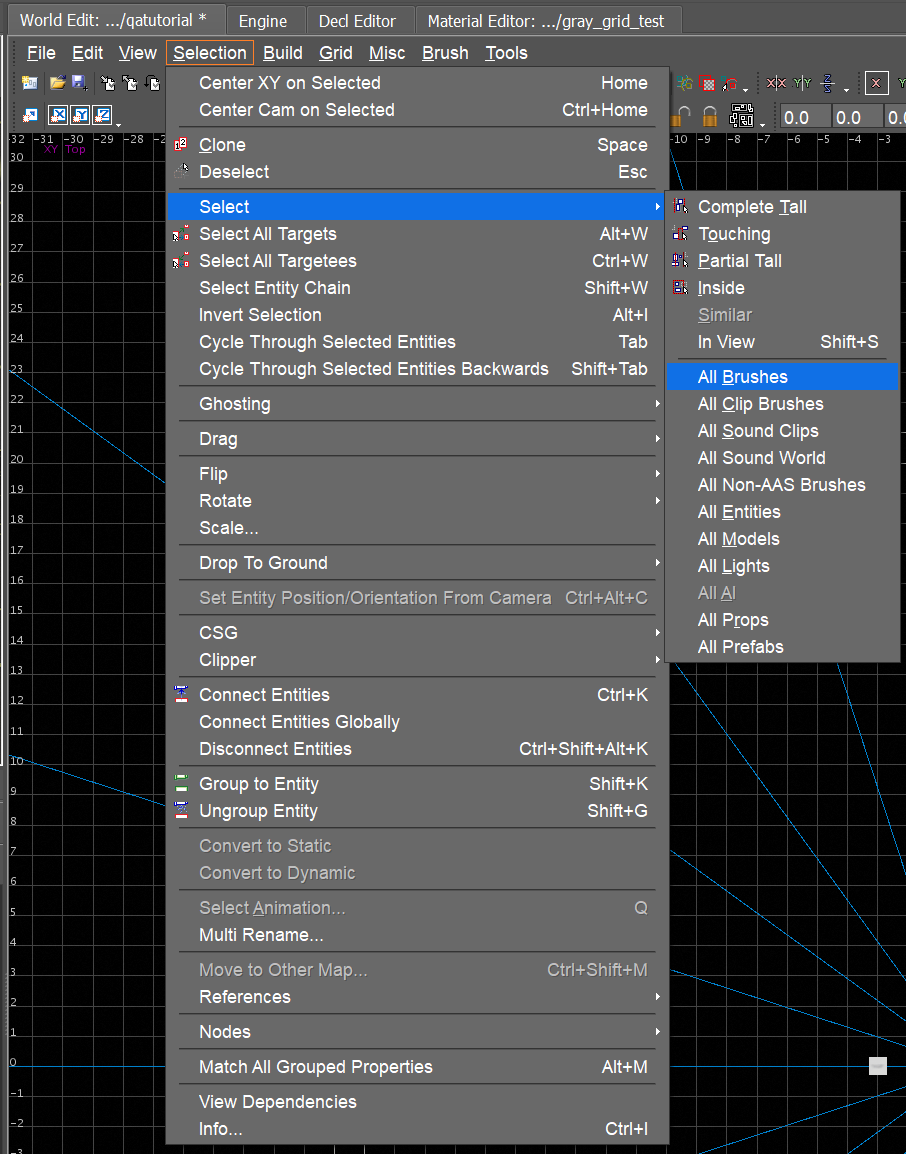Open the File menu
This screenshot has height=1154, width=906.
[x=41, y=53]
